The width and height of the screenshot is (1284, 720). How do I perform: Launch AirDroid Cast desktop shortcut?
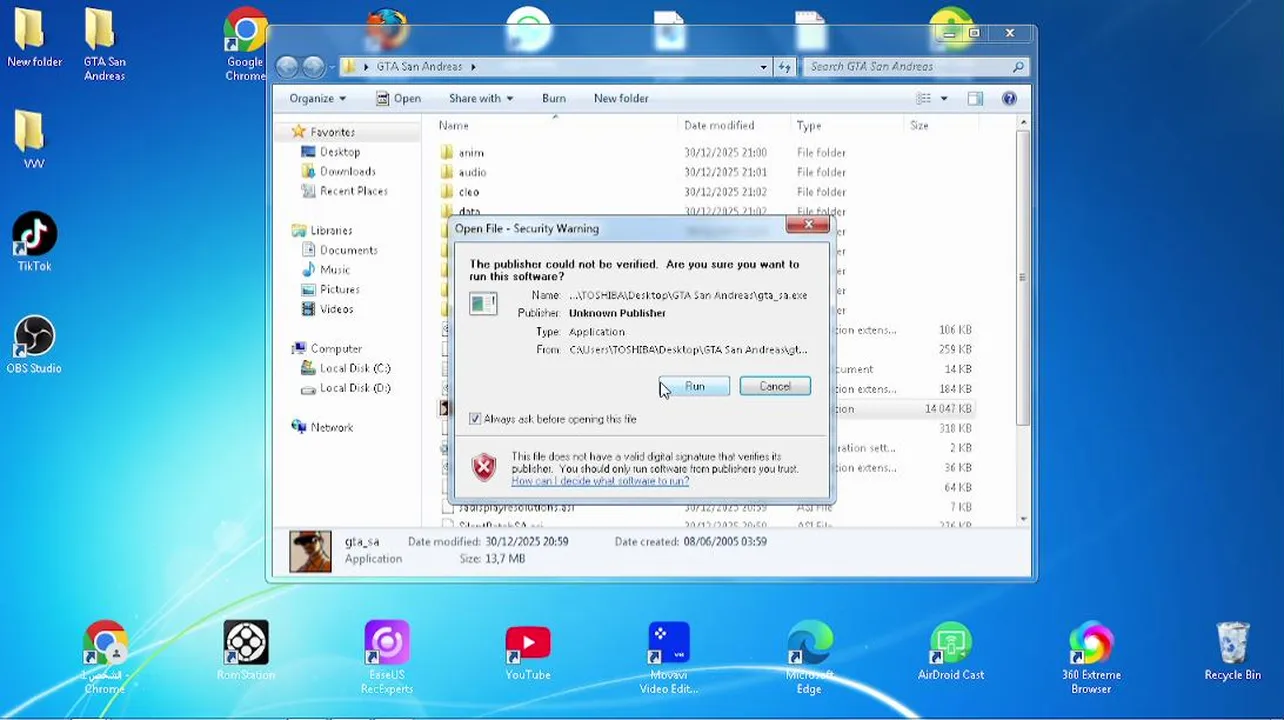point(951,650)
